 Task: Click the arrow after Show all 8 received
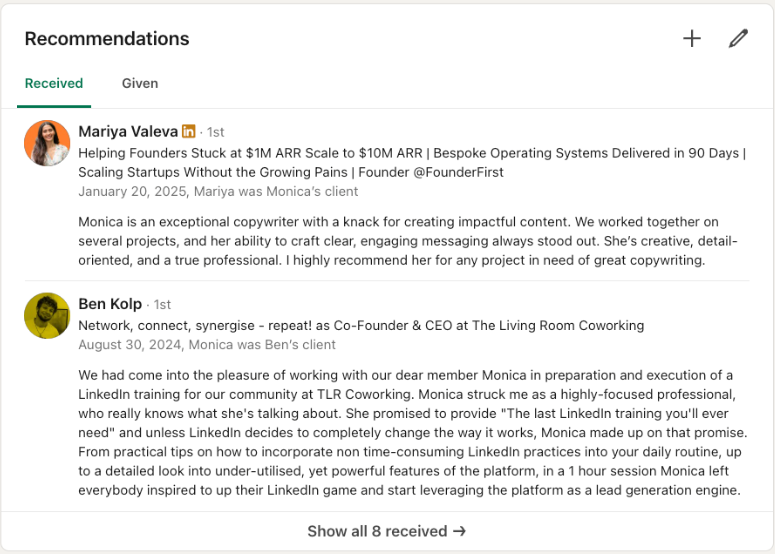point(459,531)
